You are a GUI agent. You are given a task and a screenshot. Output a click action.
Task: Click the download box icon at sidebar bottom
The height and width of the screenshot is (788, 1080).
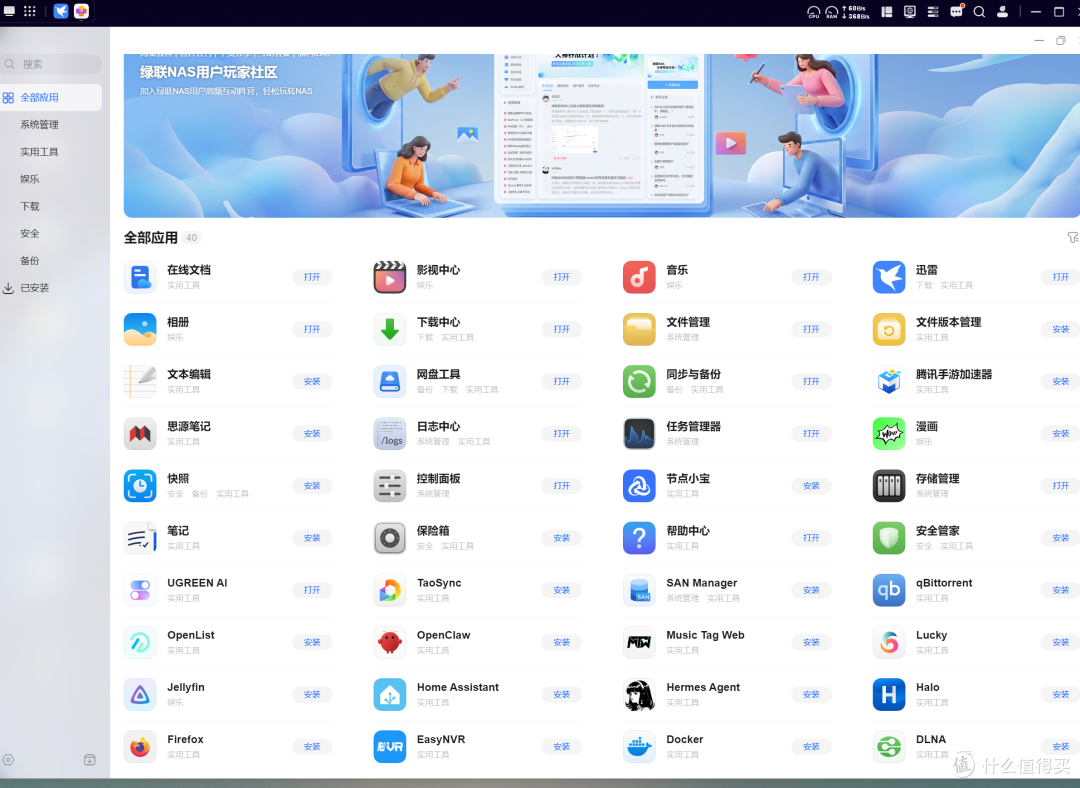pyautogui.click(x=90, y=760)
